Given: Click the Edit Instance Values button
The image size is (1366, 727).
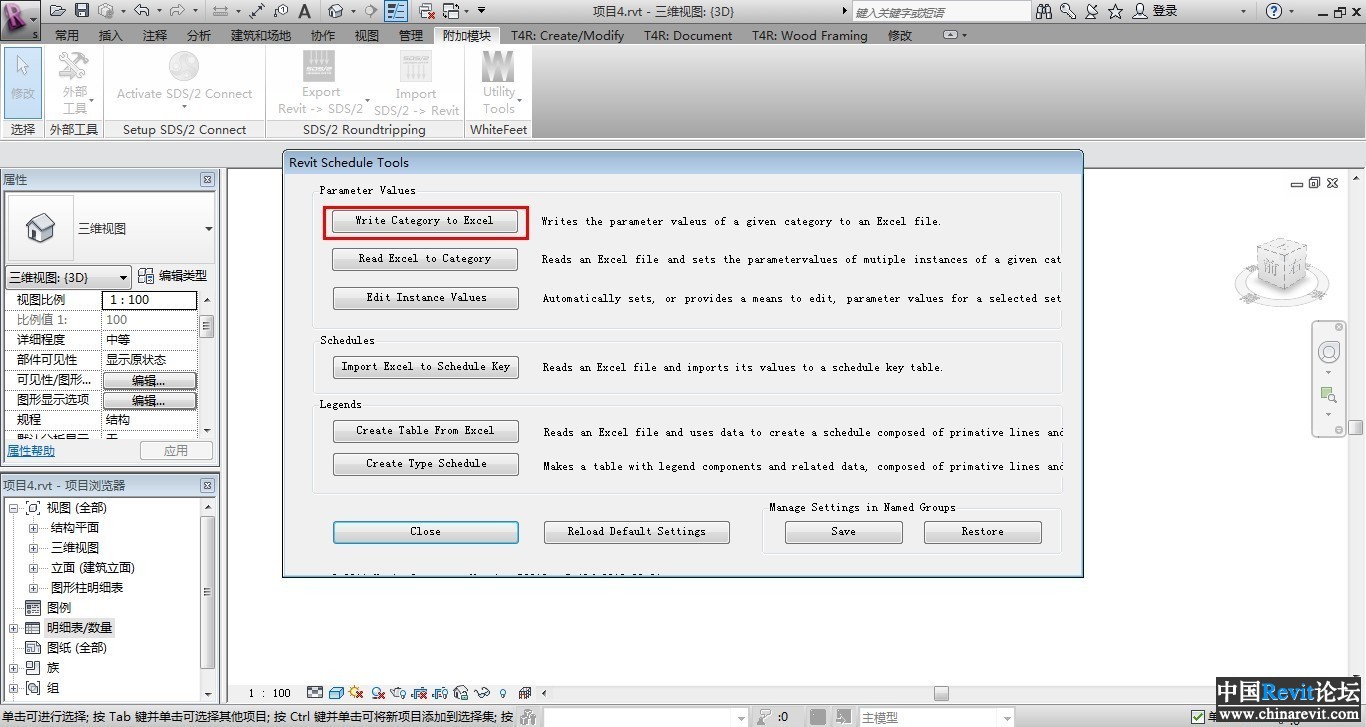Looking at the screenshot, I should click(426, 298).
